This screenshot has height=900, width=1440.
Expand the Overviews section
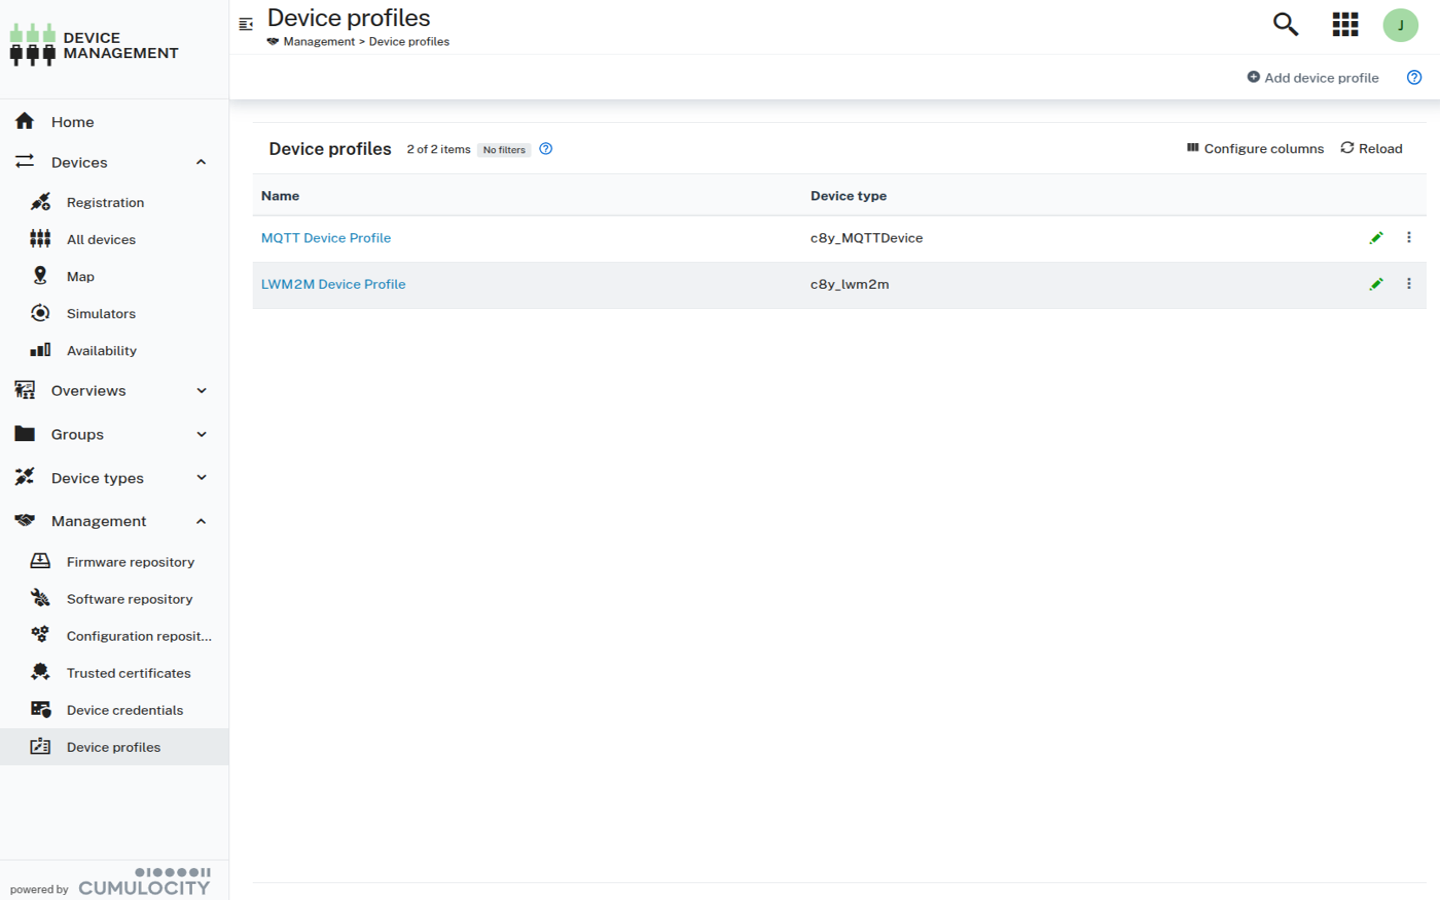[x=200, y=390]
